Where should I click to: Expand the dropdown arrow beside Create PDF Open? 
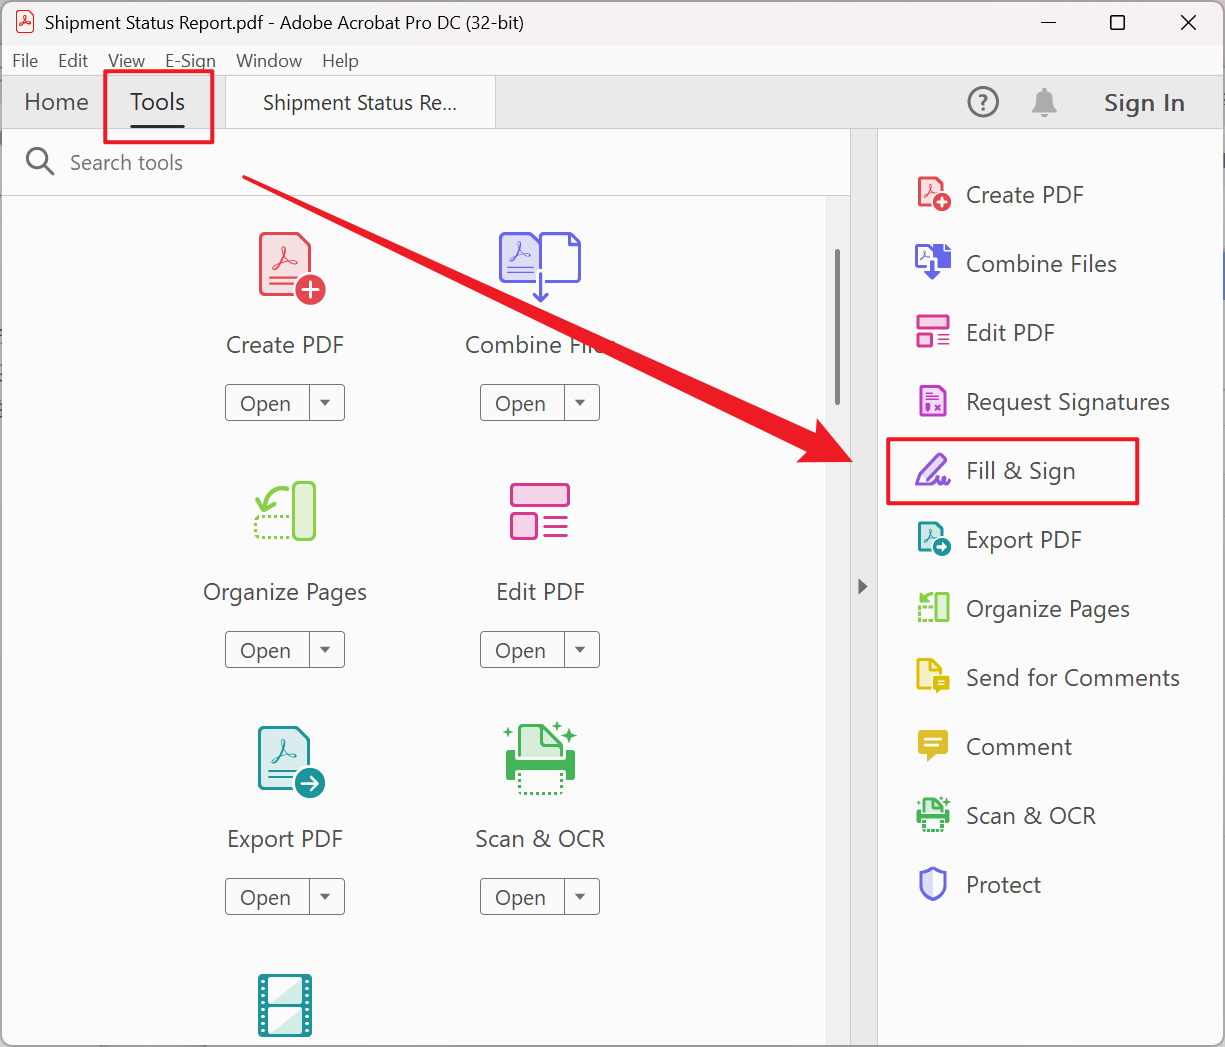[326, 403]
